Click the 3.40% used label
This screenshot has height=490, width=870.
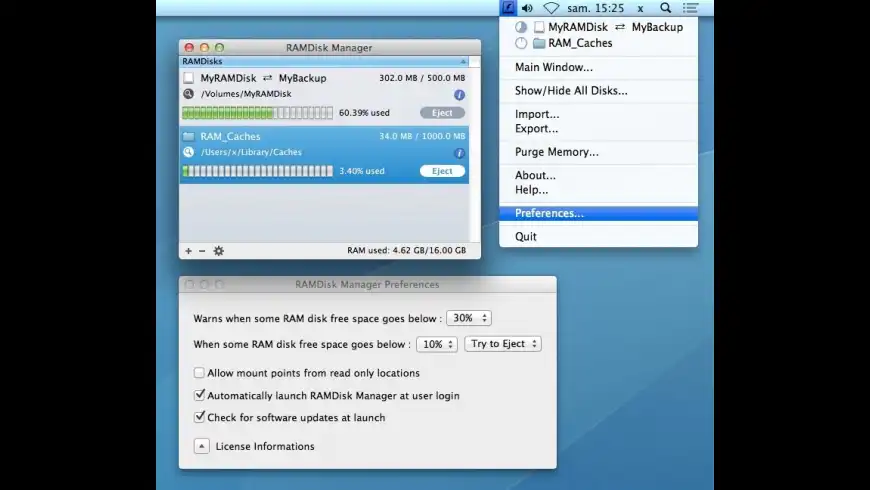coord(362,171)
